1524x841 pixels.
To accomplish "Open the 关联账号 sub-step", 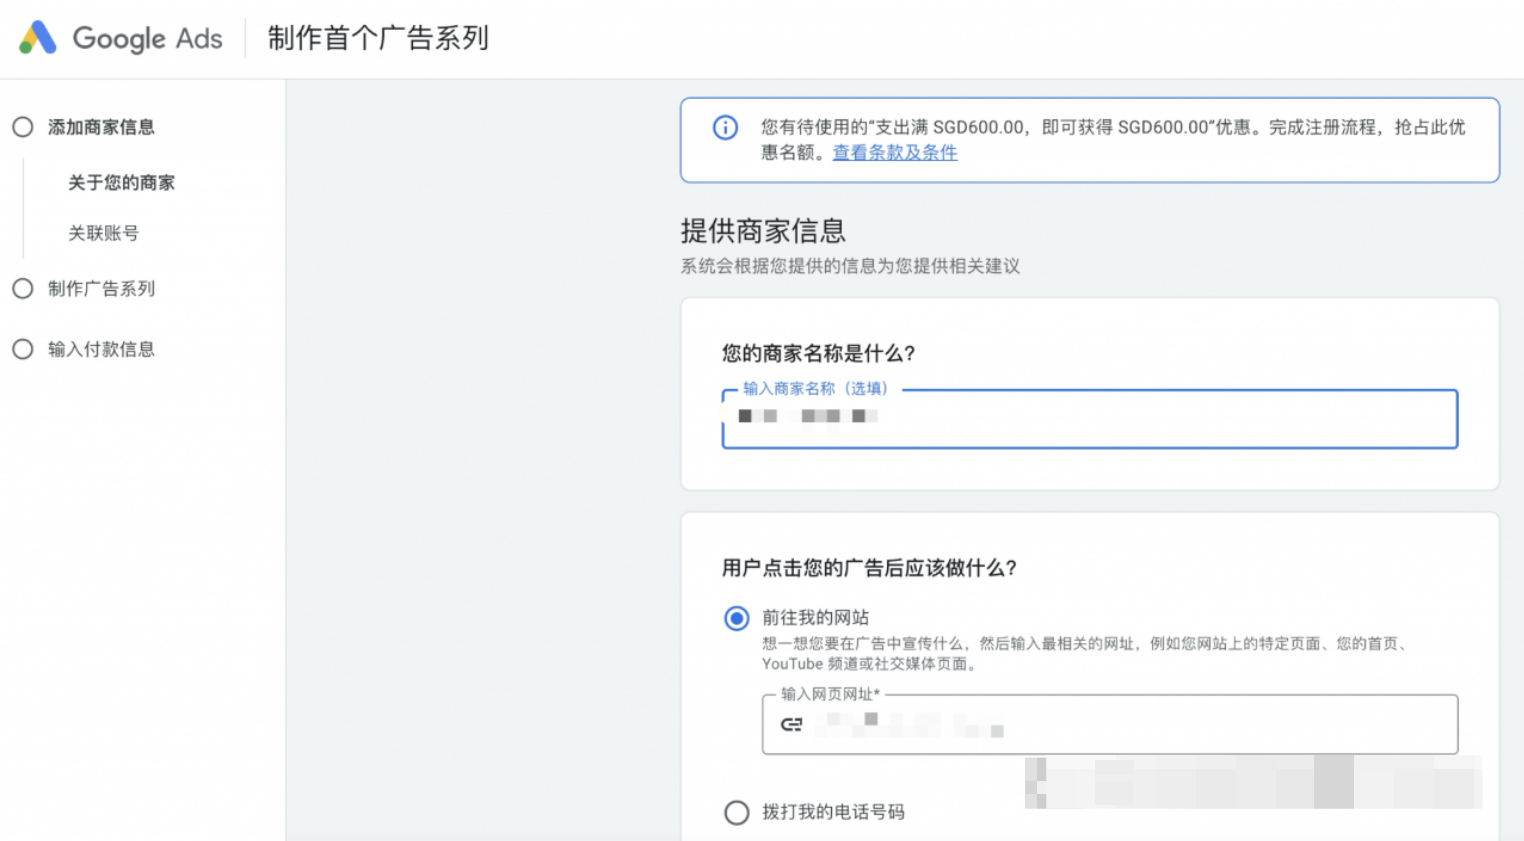I will 103,233.
